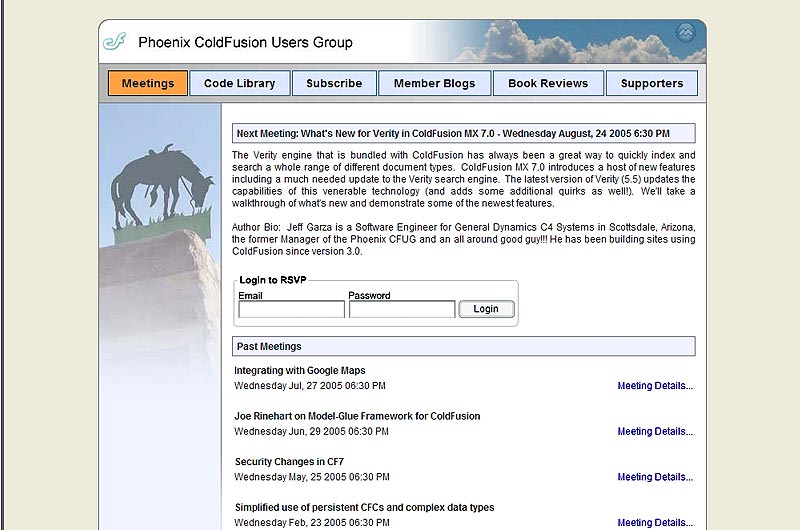Click Simplified use of persistent CFCs title
Screen dimensions: 800x530
pyautogui.click(x=364, y=508)
